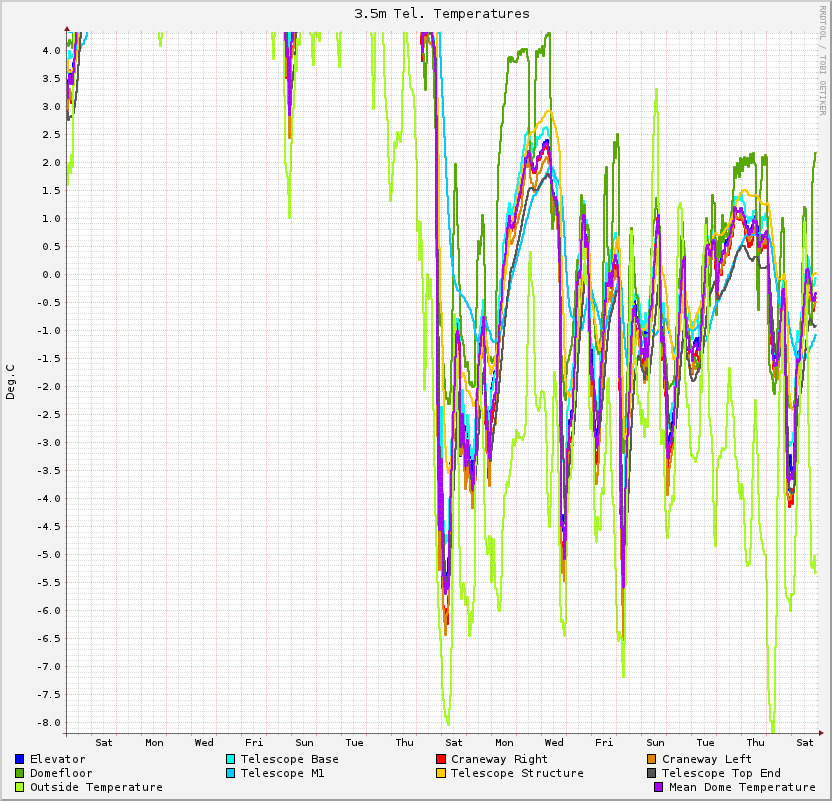Image resolution: width=832 pixels, height=801 pixels.
Task: Pick the yellow Telescope Structure color square
Action: click(441, 773)
